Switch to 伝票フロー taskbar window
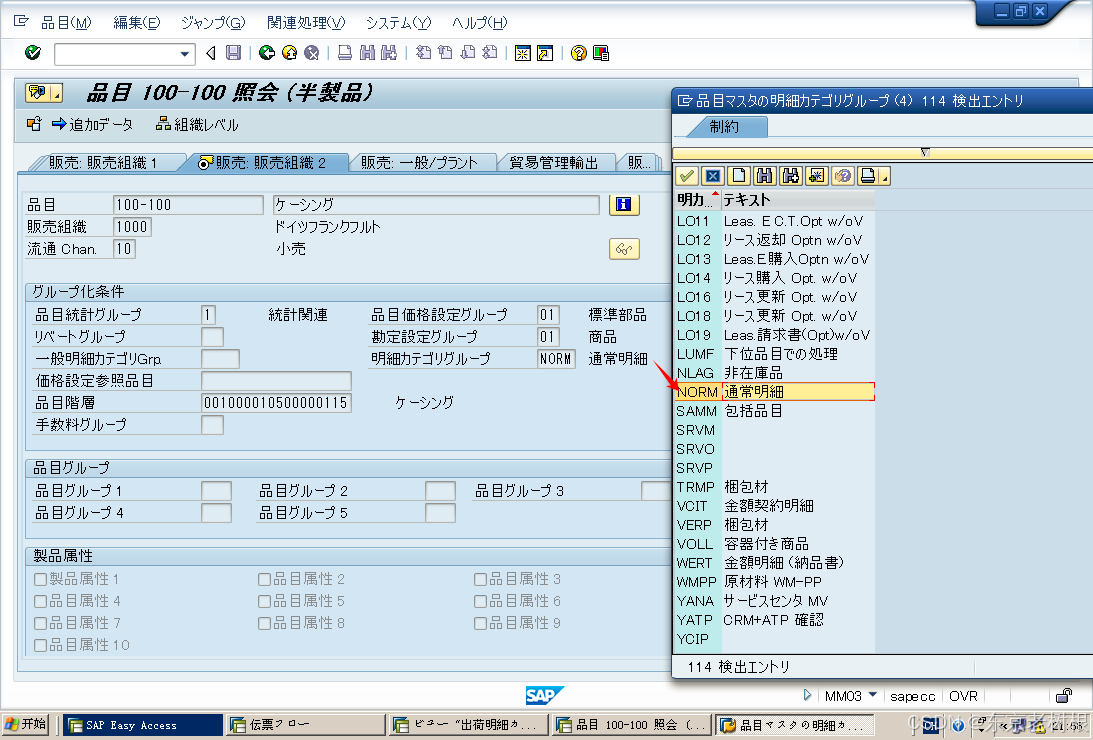 click(307, 725)
